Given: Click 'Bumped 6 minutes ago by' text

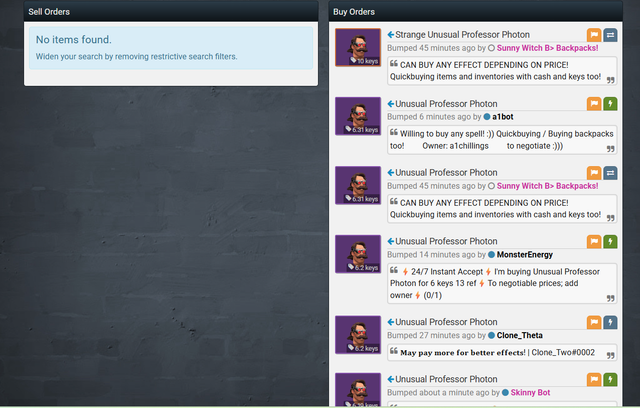Looking at the screenshot, I should (434, 117).
